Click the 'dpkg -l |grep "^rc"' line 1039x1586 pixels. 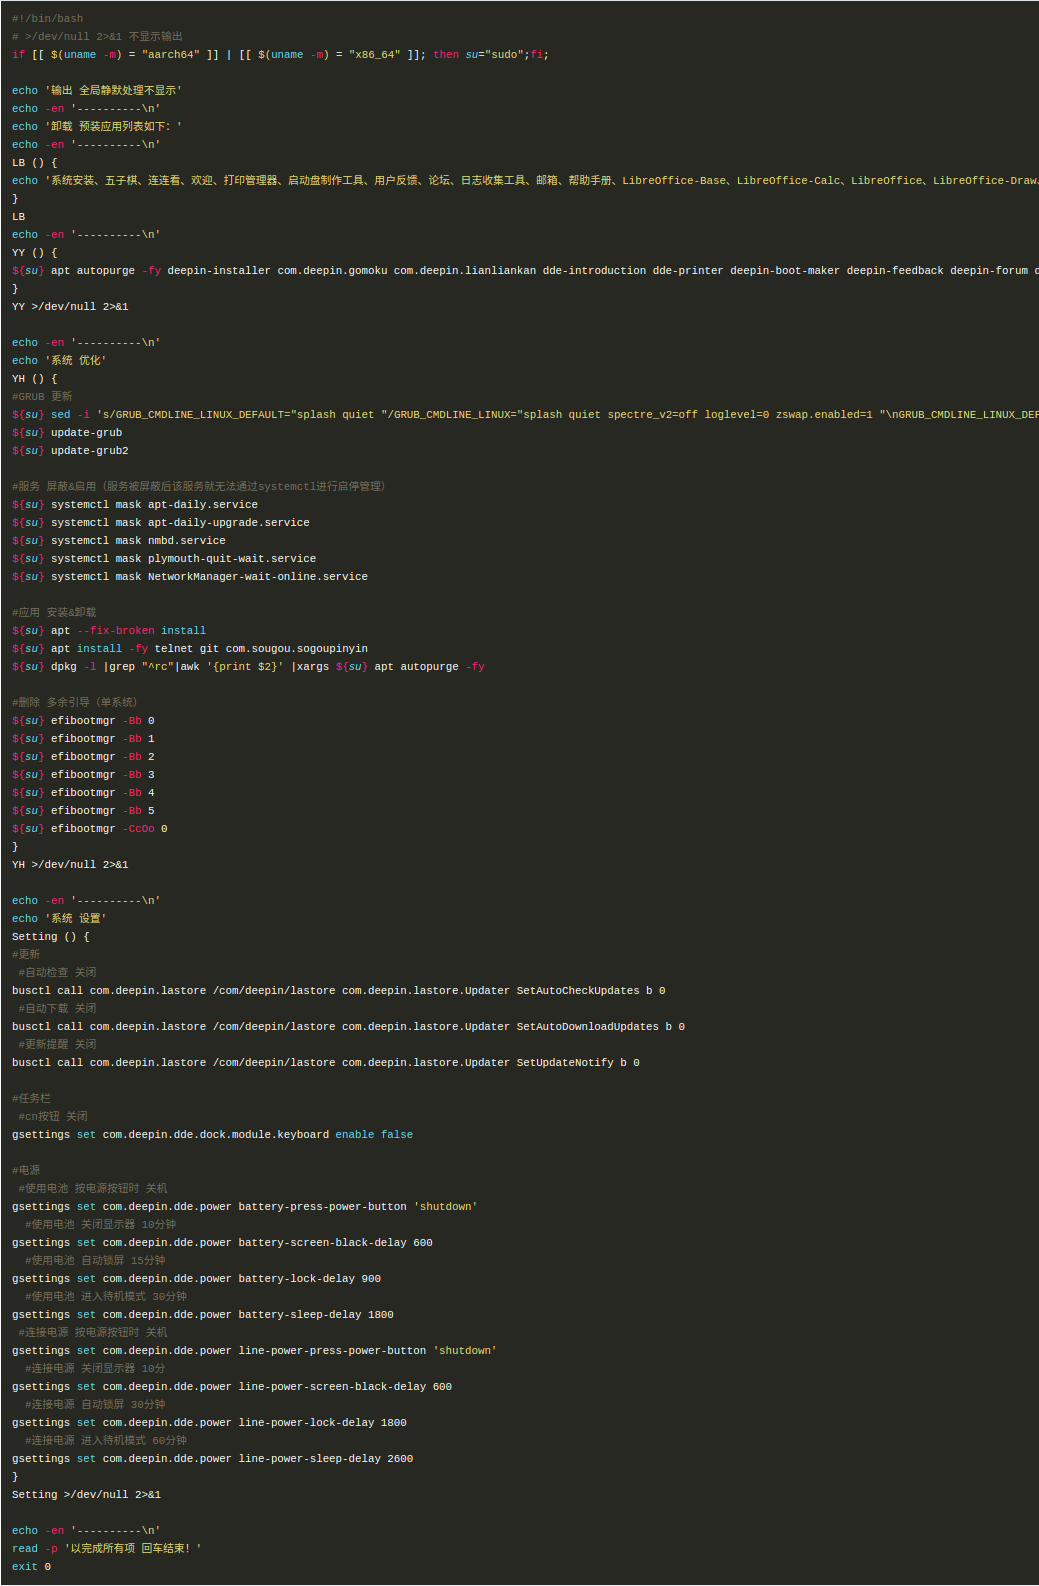click(248, 667)
